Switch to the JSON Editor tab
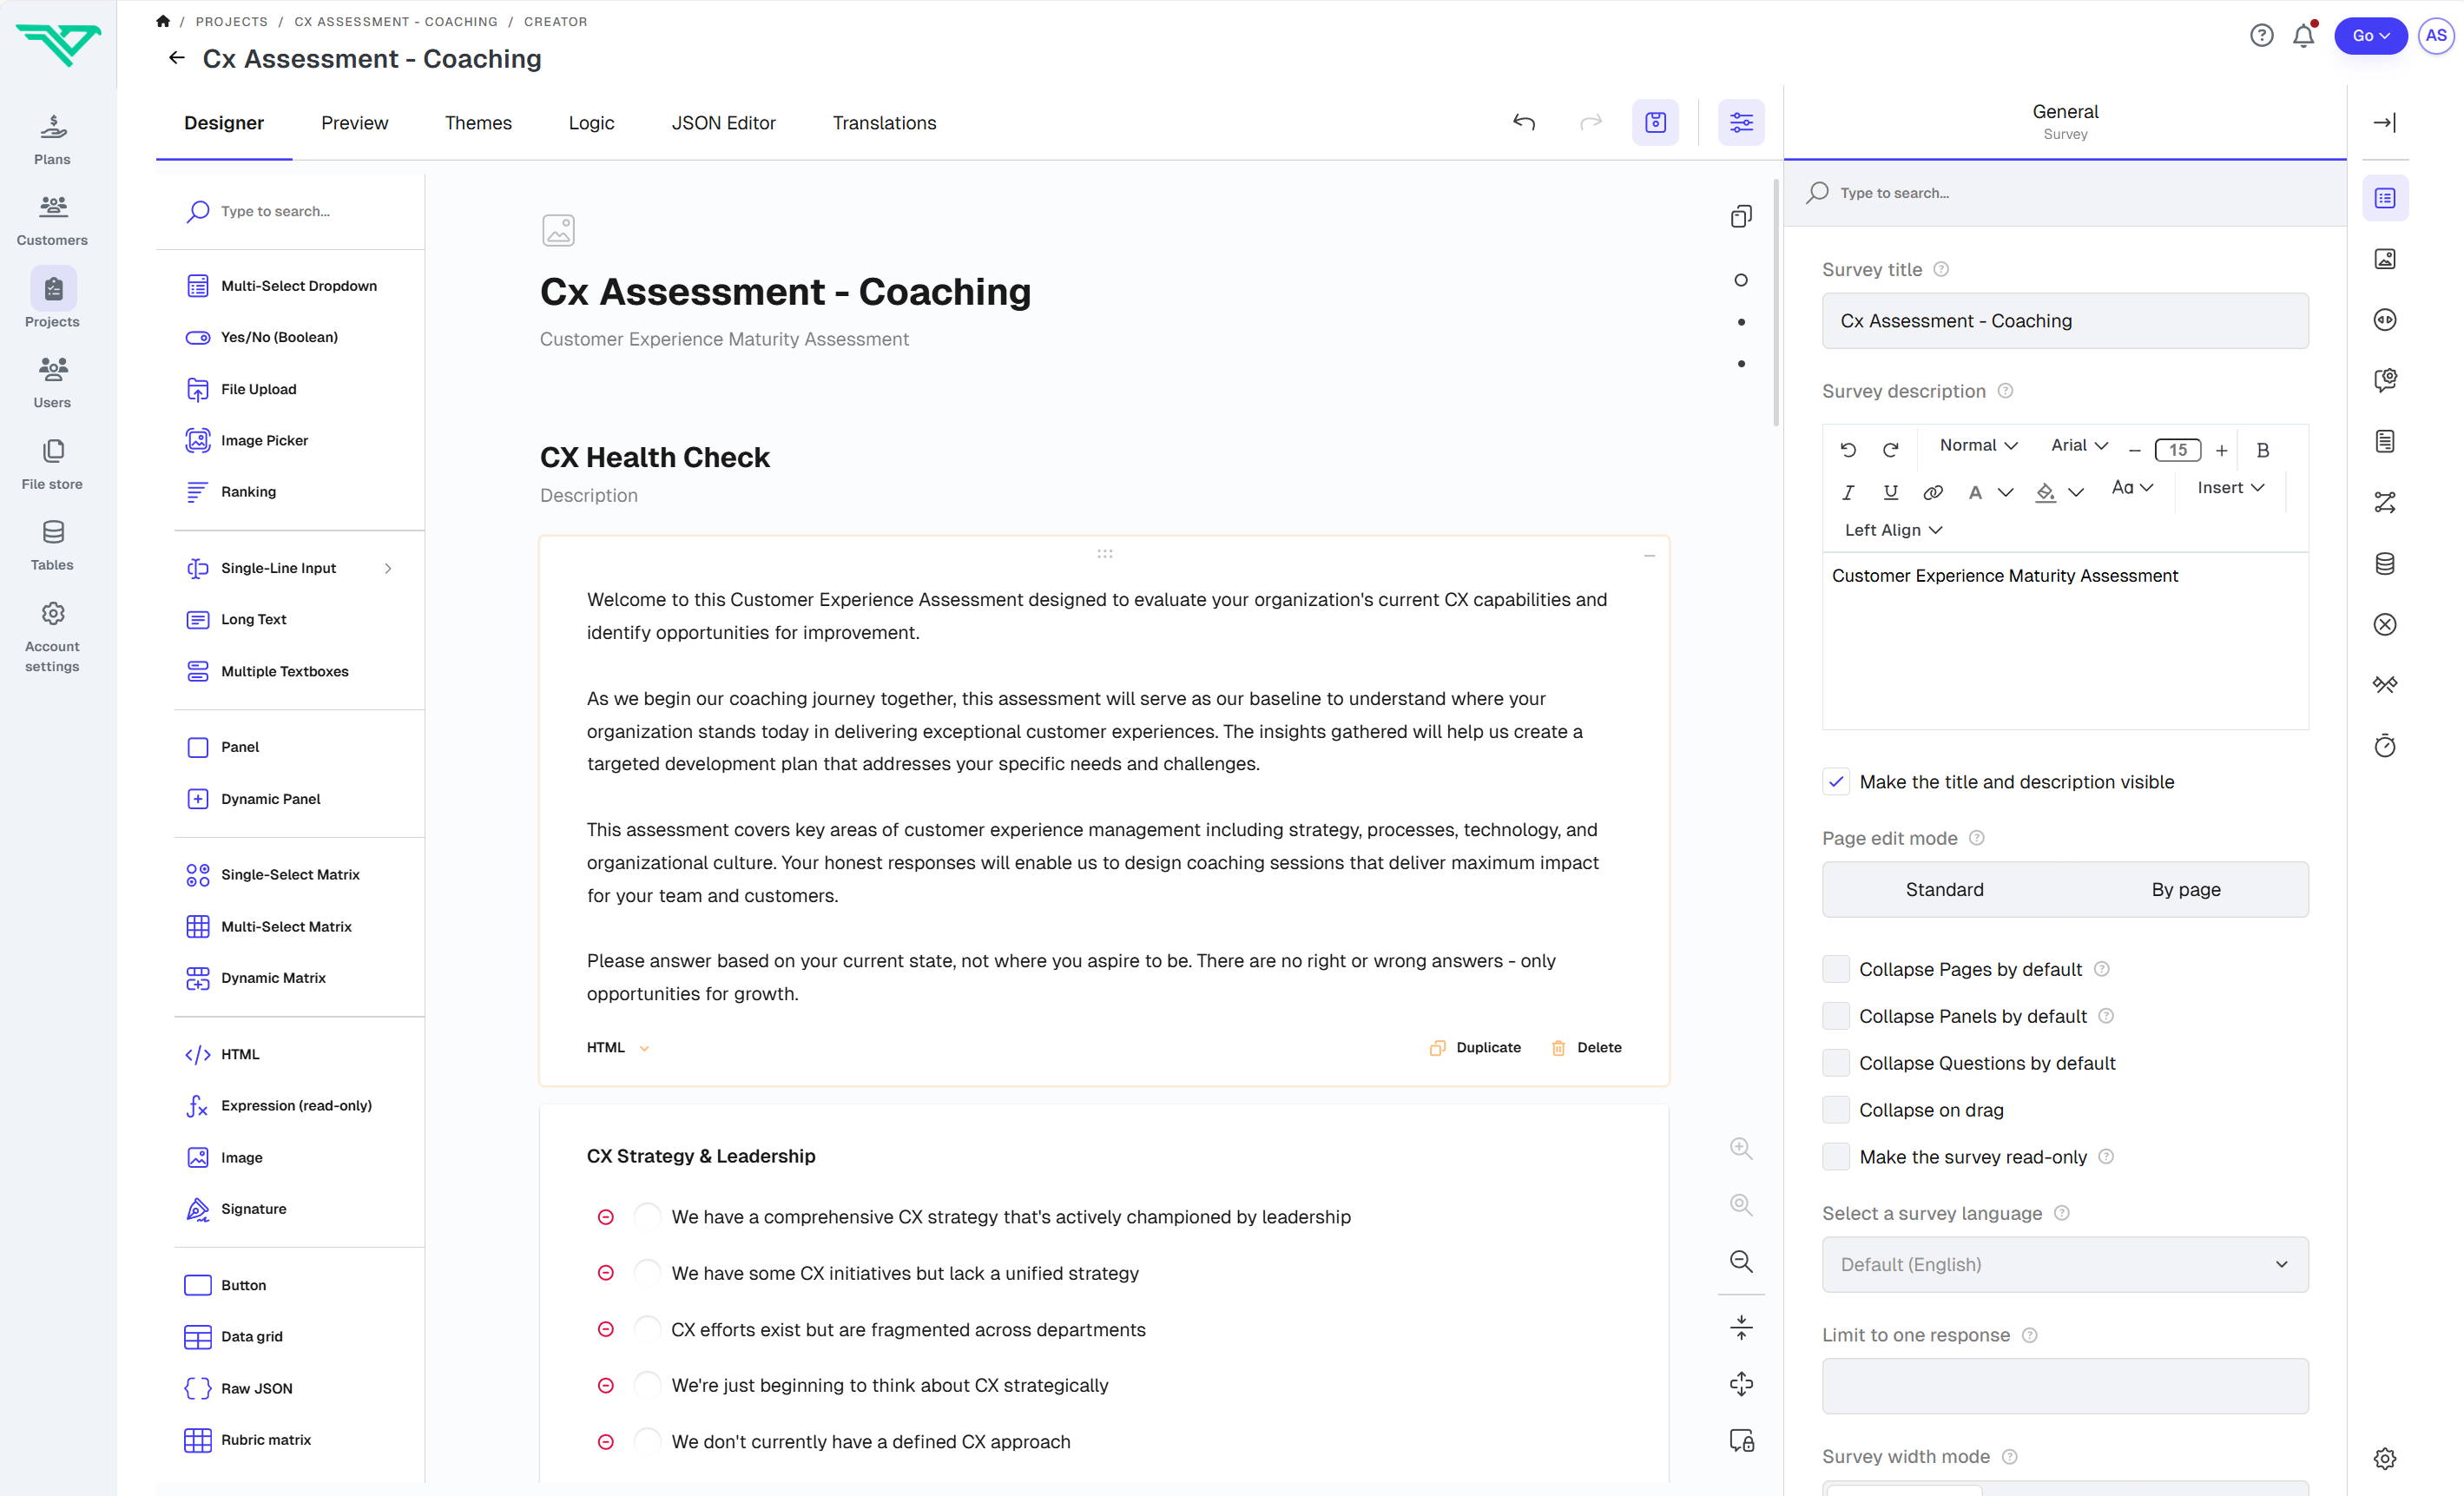 (x=723, y=123)
